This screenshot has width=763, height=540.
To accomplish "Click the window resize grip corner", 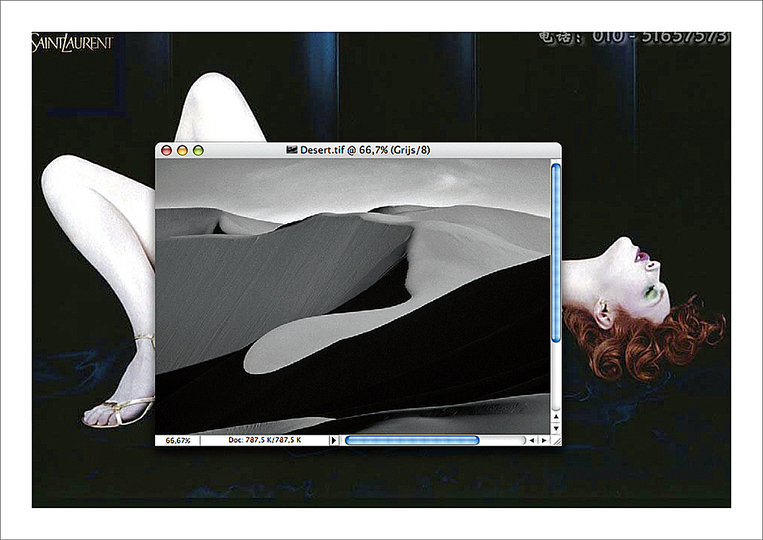I will [x=556, y=440].
